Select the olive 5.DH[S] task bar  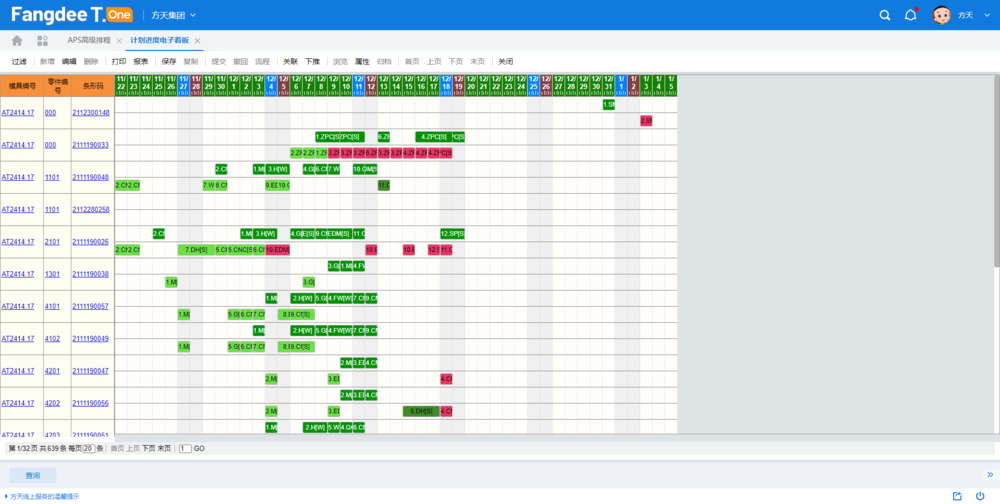tap(421, 411)
